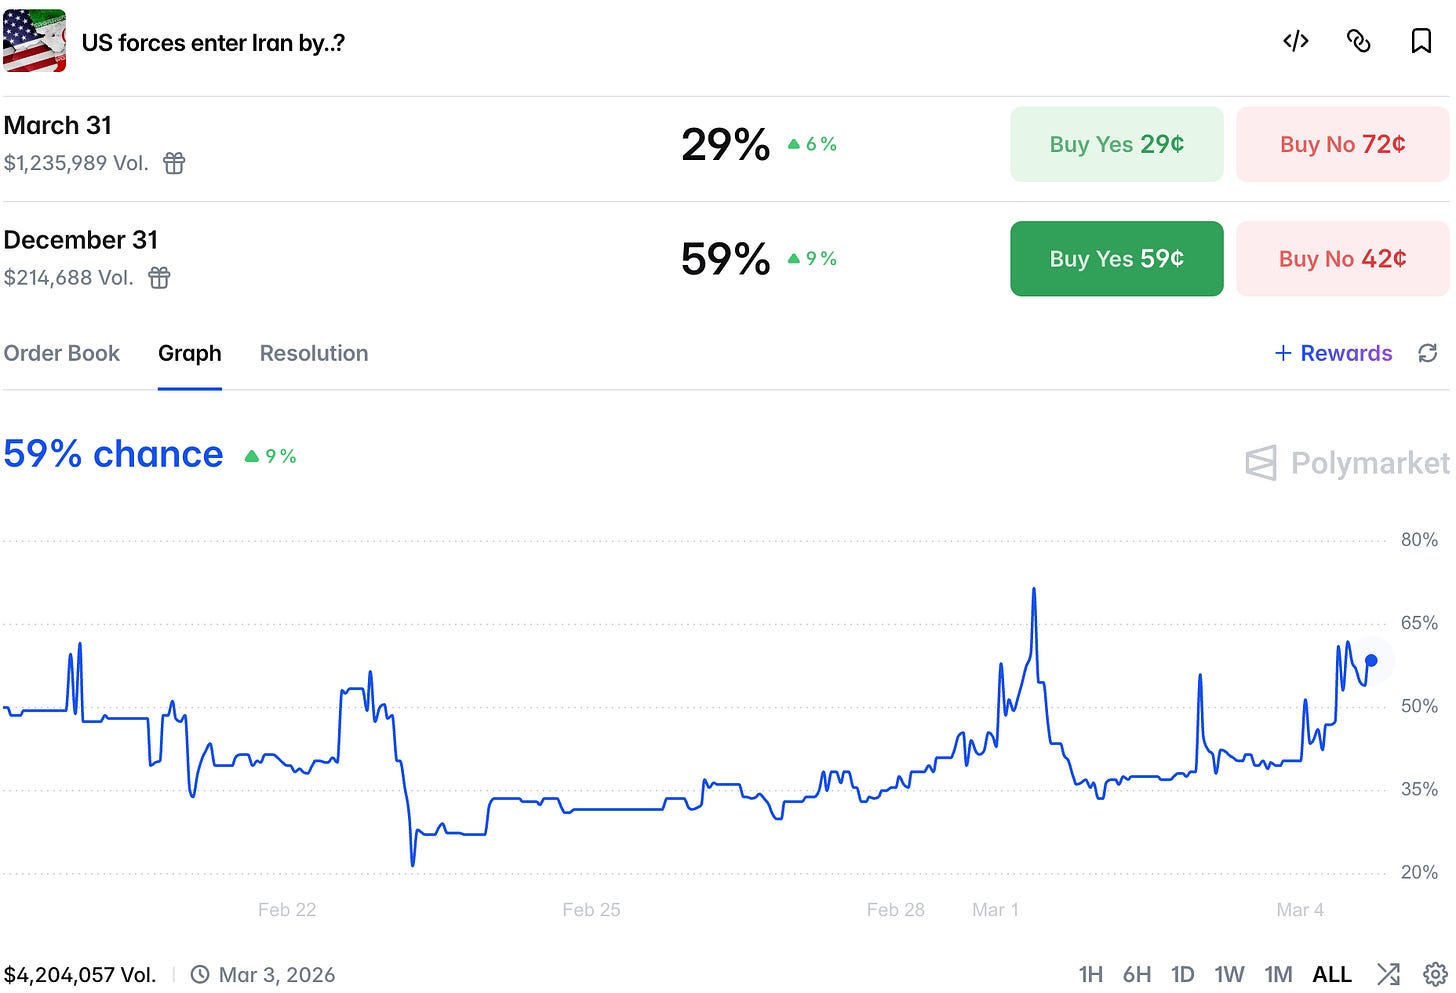Buy Yes 29¢ for March 31
Image resolution: width=1456 pixels, height=993 pixels.
coord(1117,144)
